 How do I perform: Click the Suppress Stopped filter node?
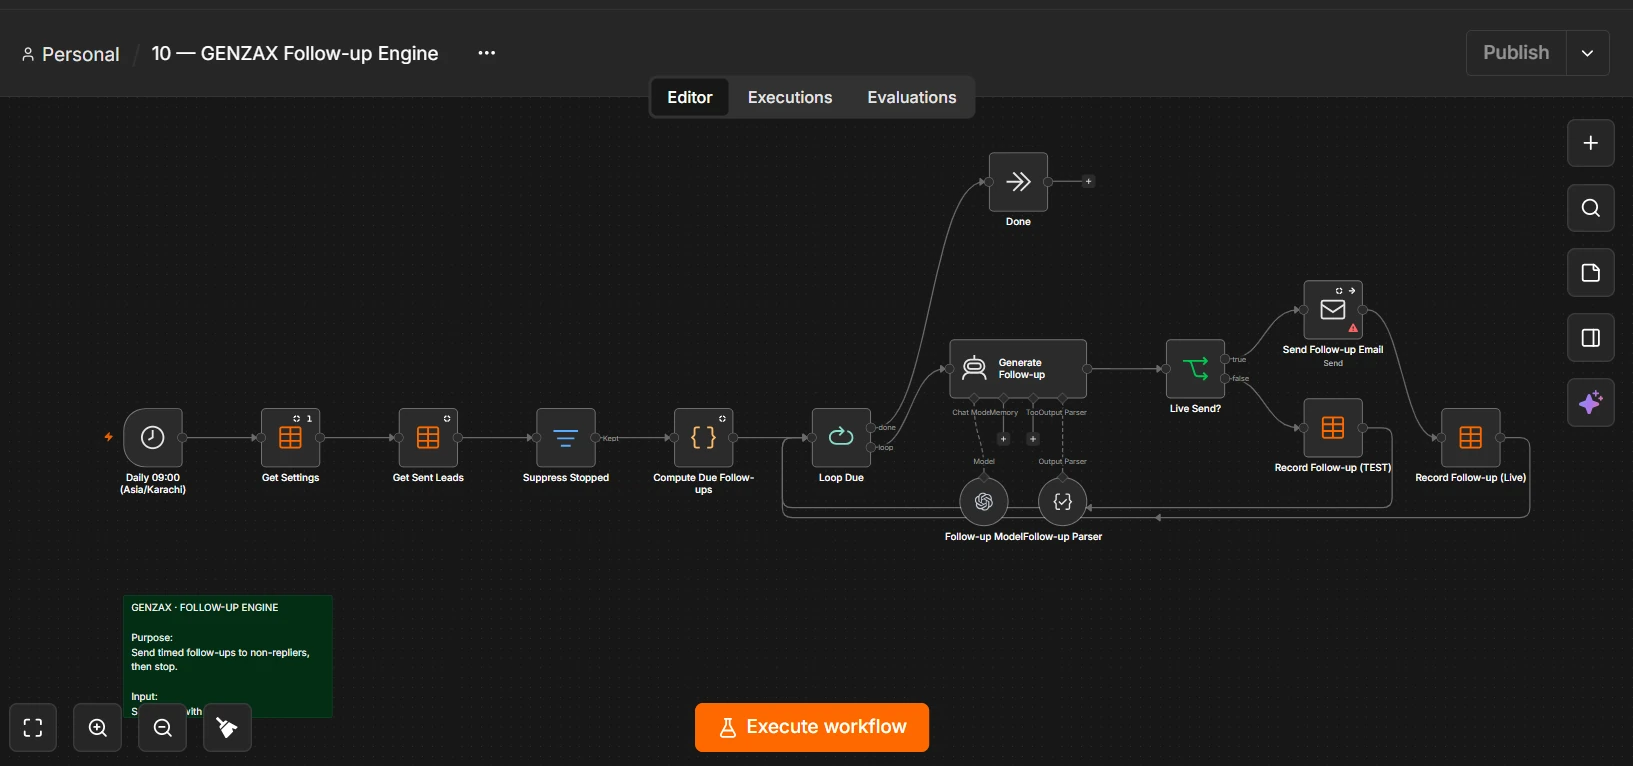[566, 437]
